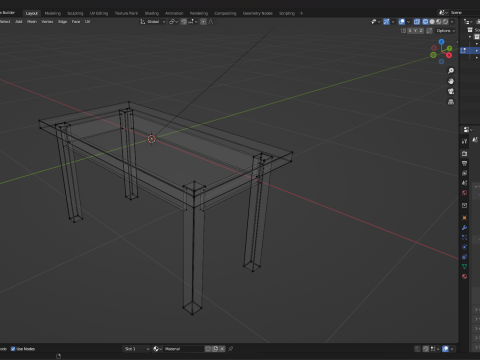
Task: Select wireframe viewport shading
Action: (x=425, y=22)
